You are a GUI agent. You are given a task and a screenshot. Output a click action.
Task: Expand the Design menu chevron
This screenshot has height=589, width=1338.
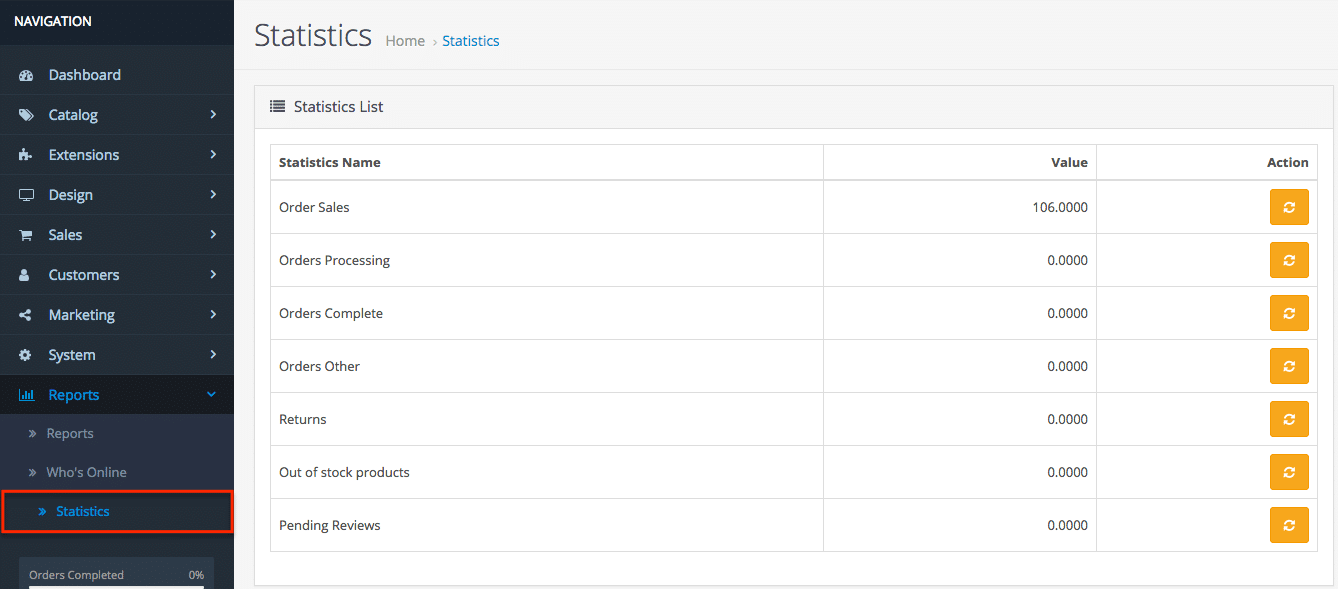tap(213, 194)
